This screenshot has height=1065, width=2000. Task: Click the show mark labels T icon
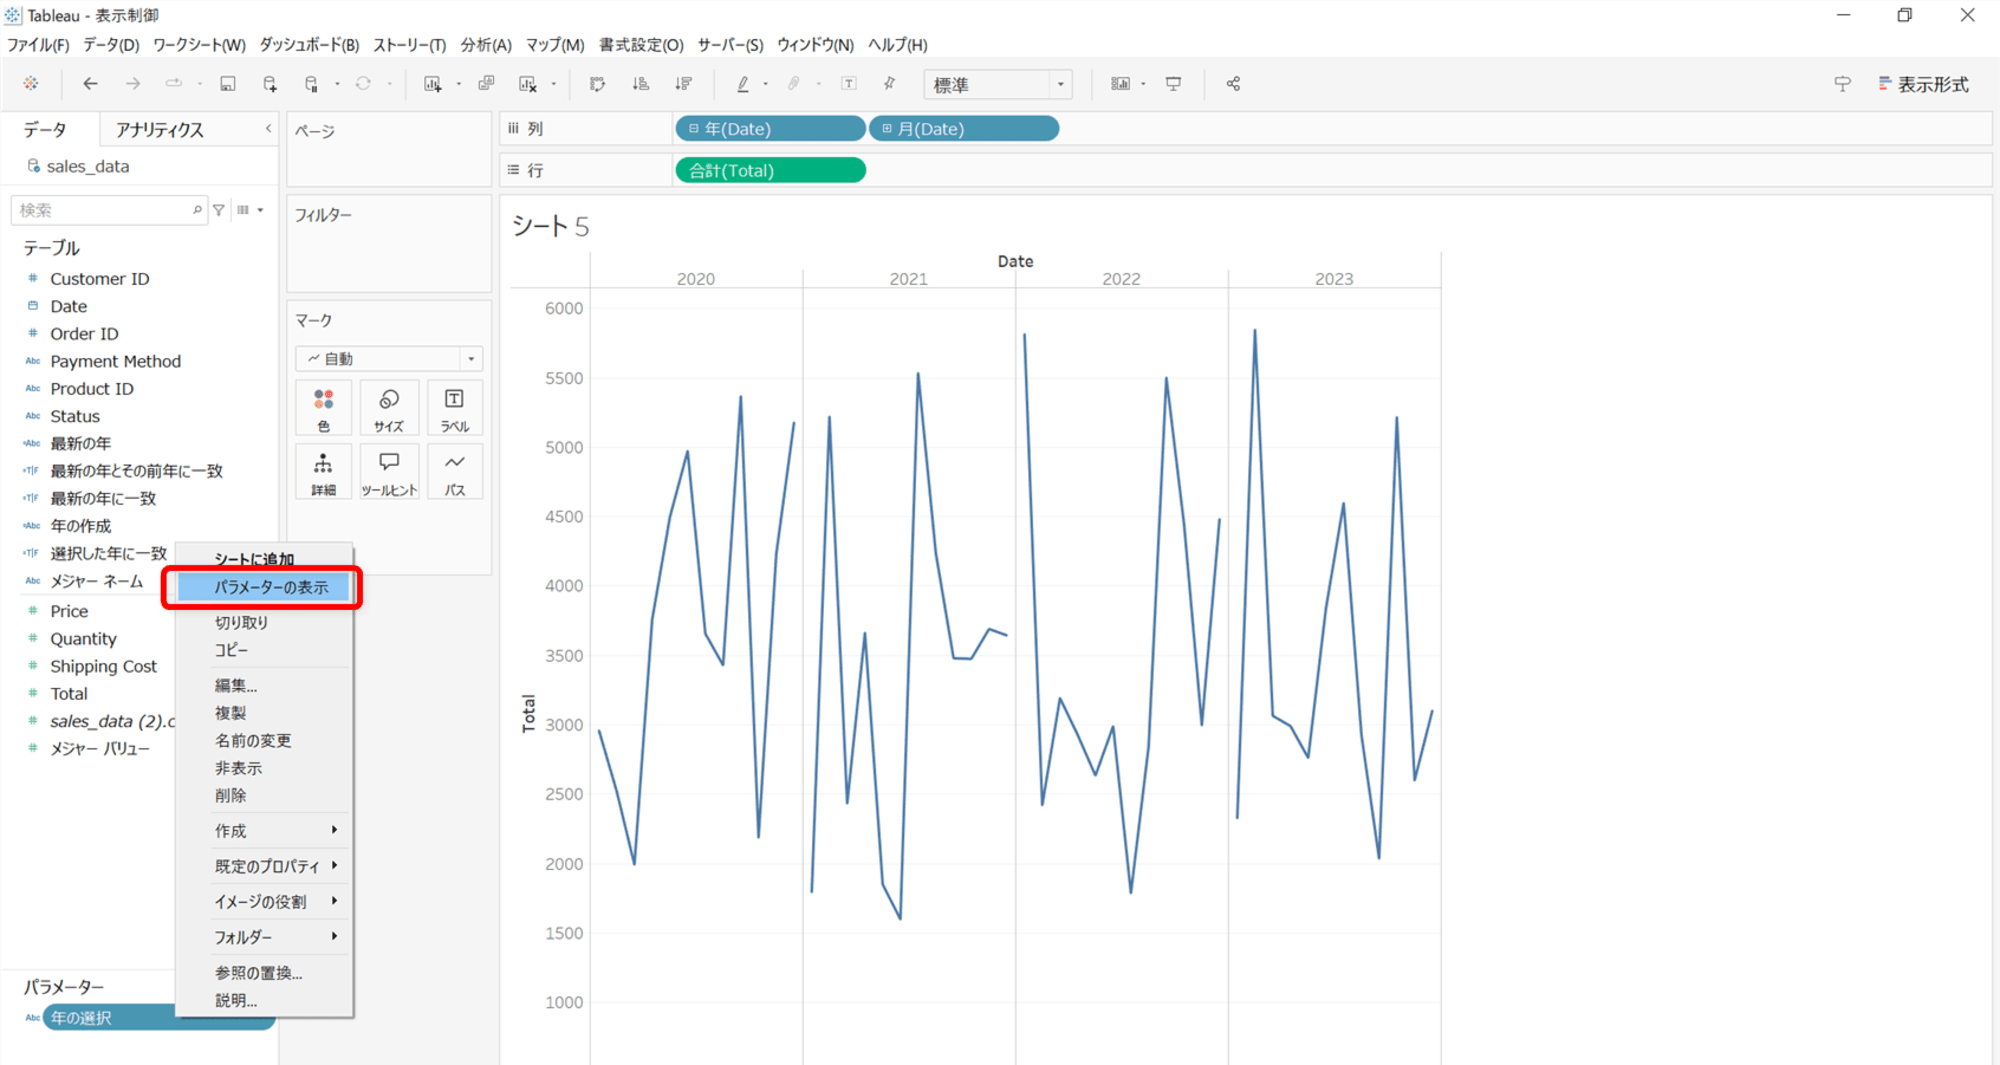[849, 84]
